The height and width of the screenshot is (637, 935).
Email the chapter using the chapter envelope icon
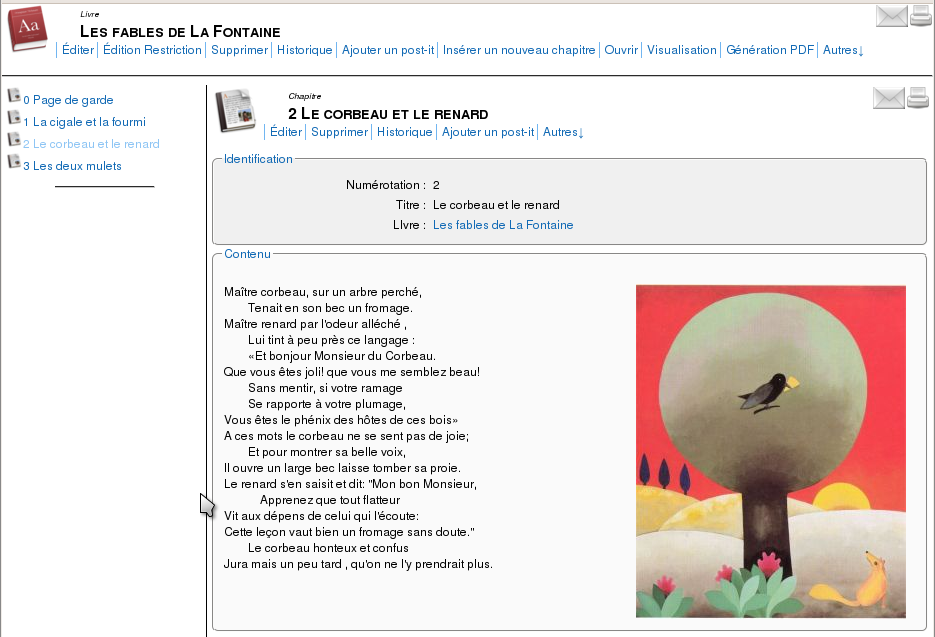[888, 98]
